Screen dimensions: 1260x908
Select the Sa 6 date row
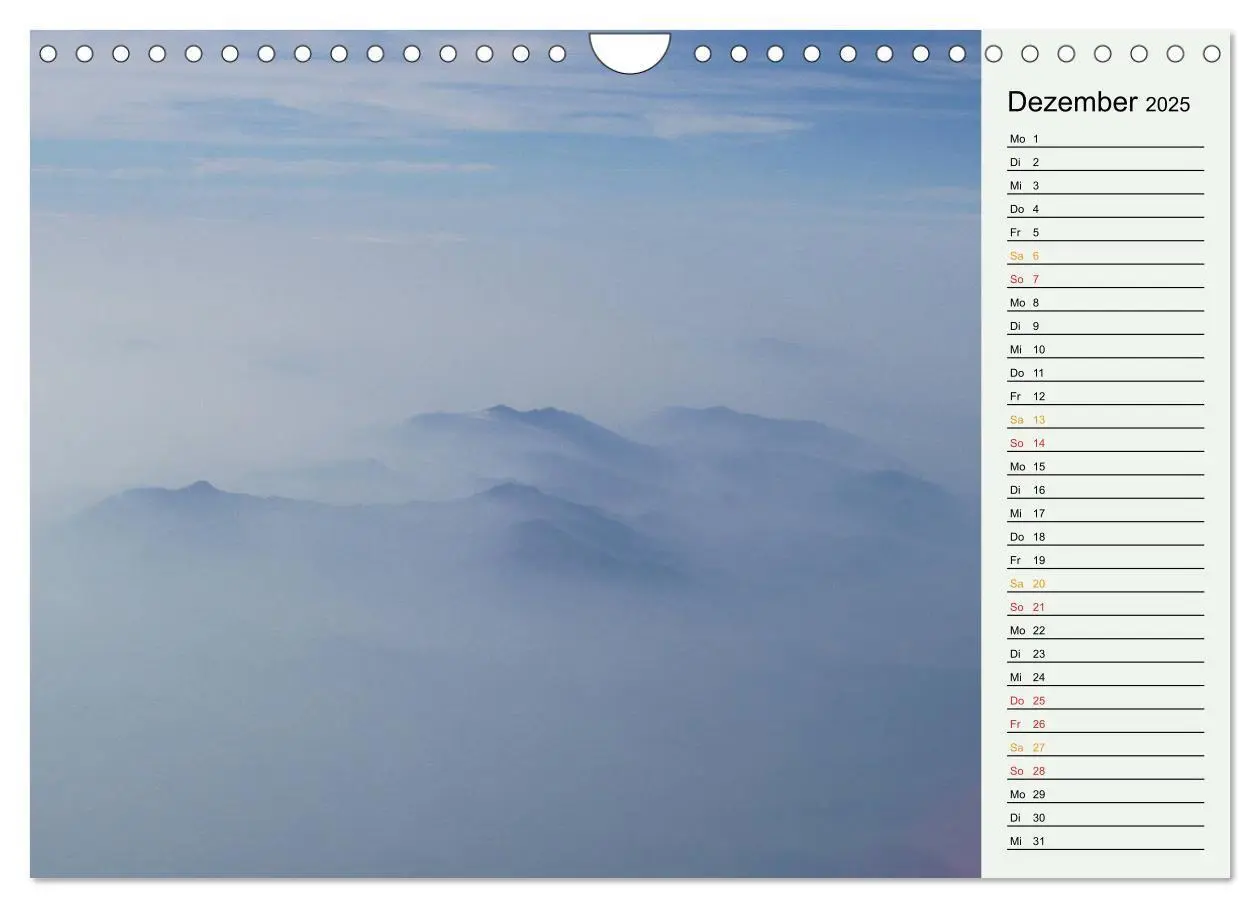click(1105, 256)
